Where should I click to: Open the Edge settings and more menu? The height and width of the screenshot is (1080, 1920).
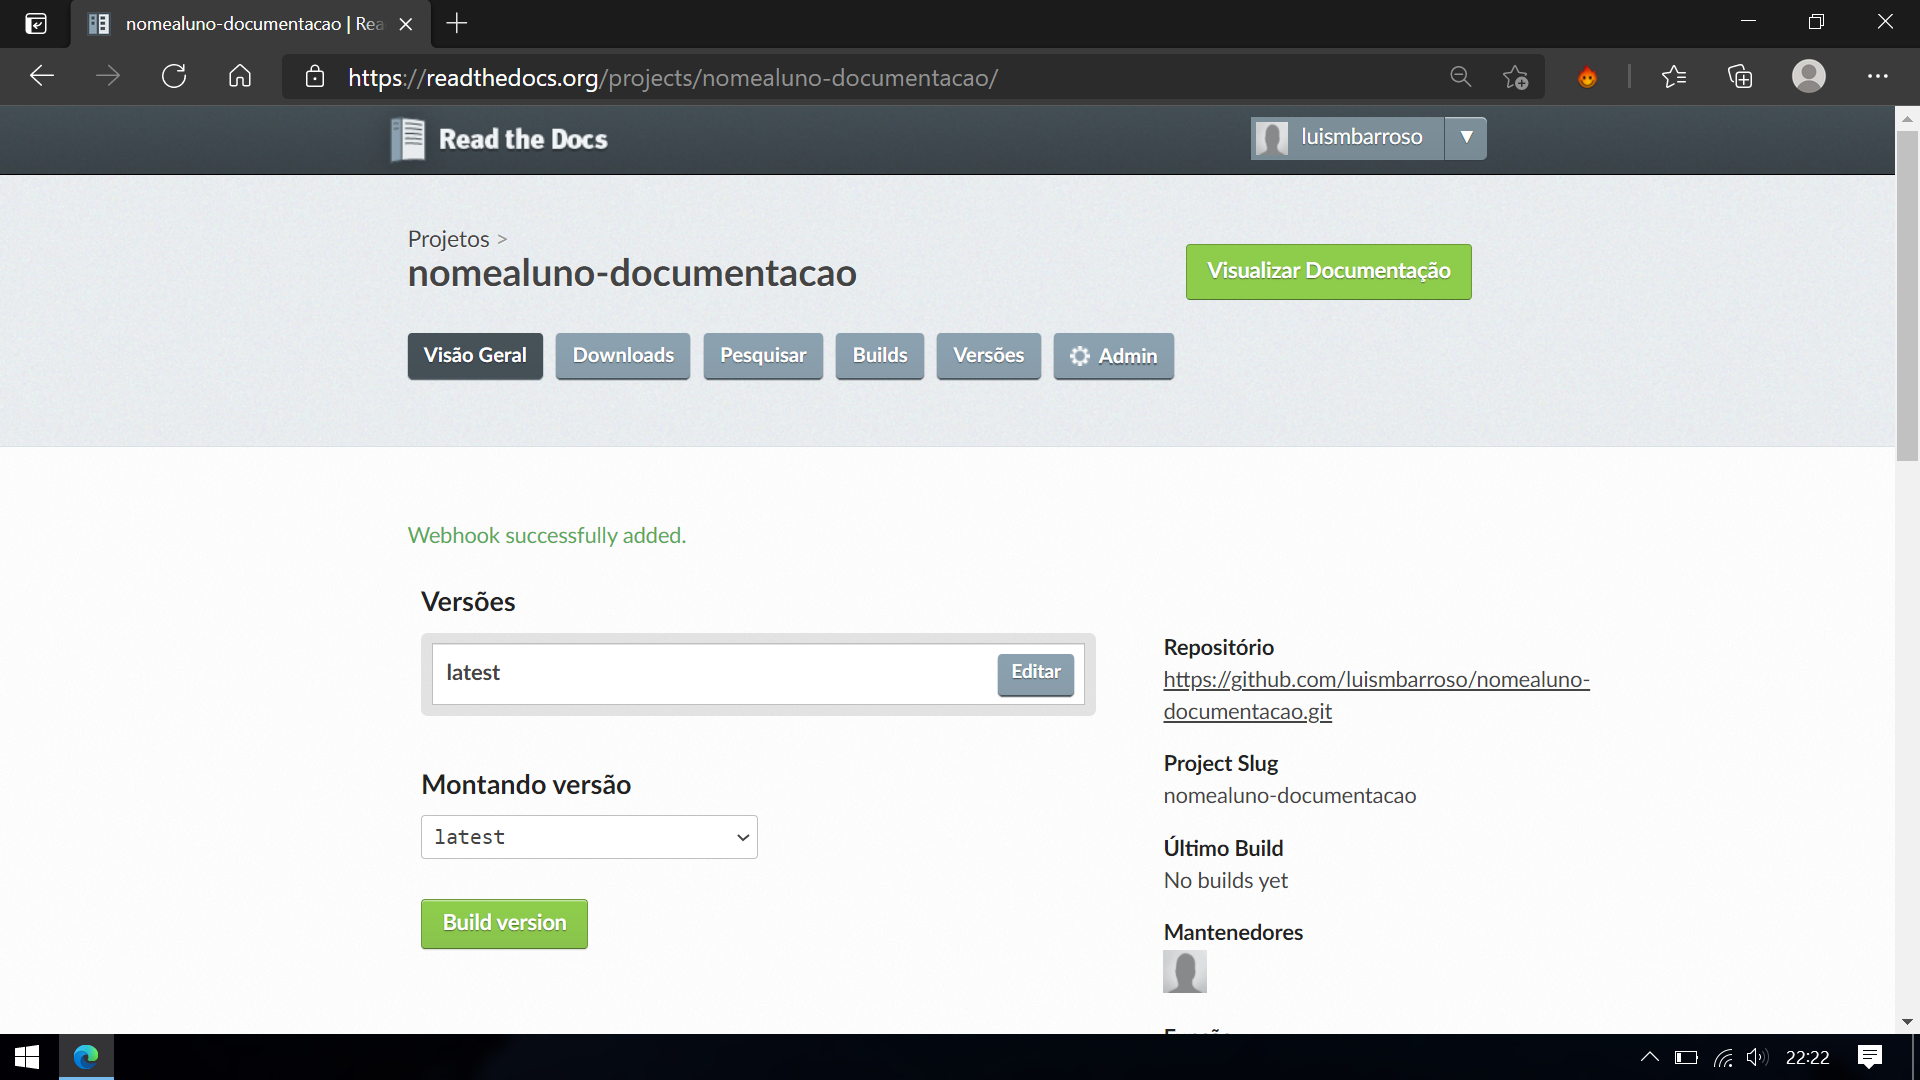pos(1878,77)
